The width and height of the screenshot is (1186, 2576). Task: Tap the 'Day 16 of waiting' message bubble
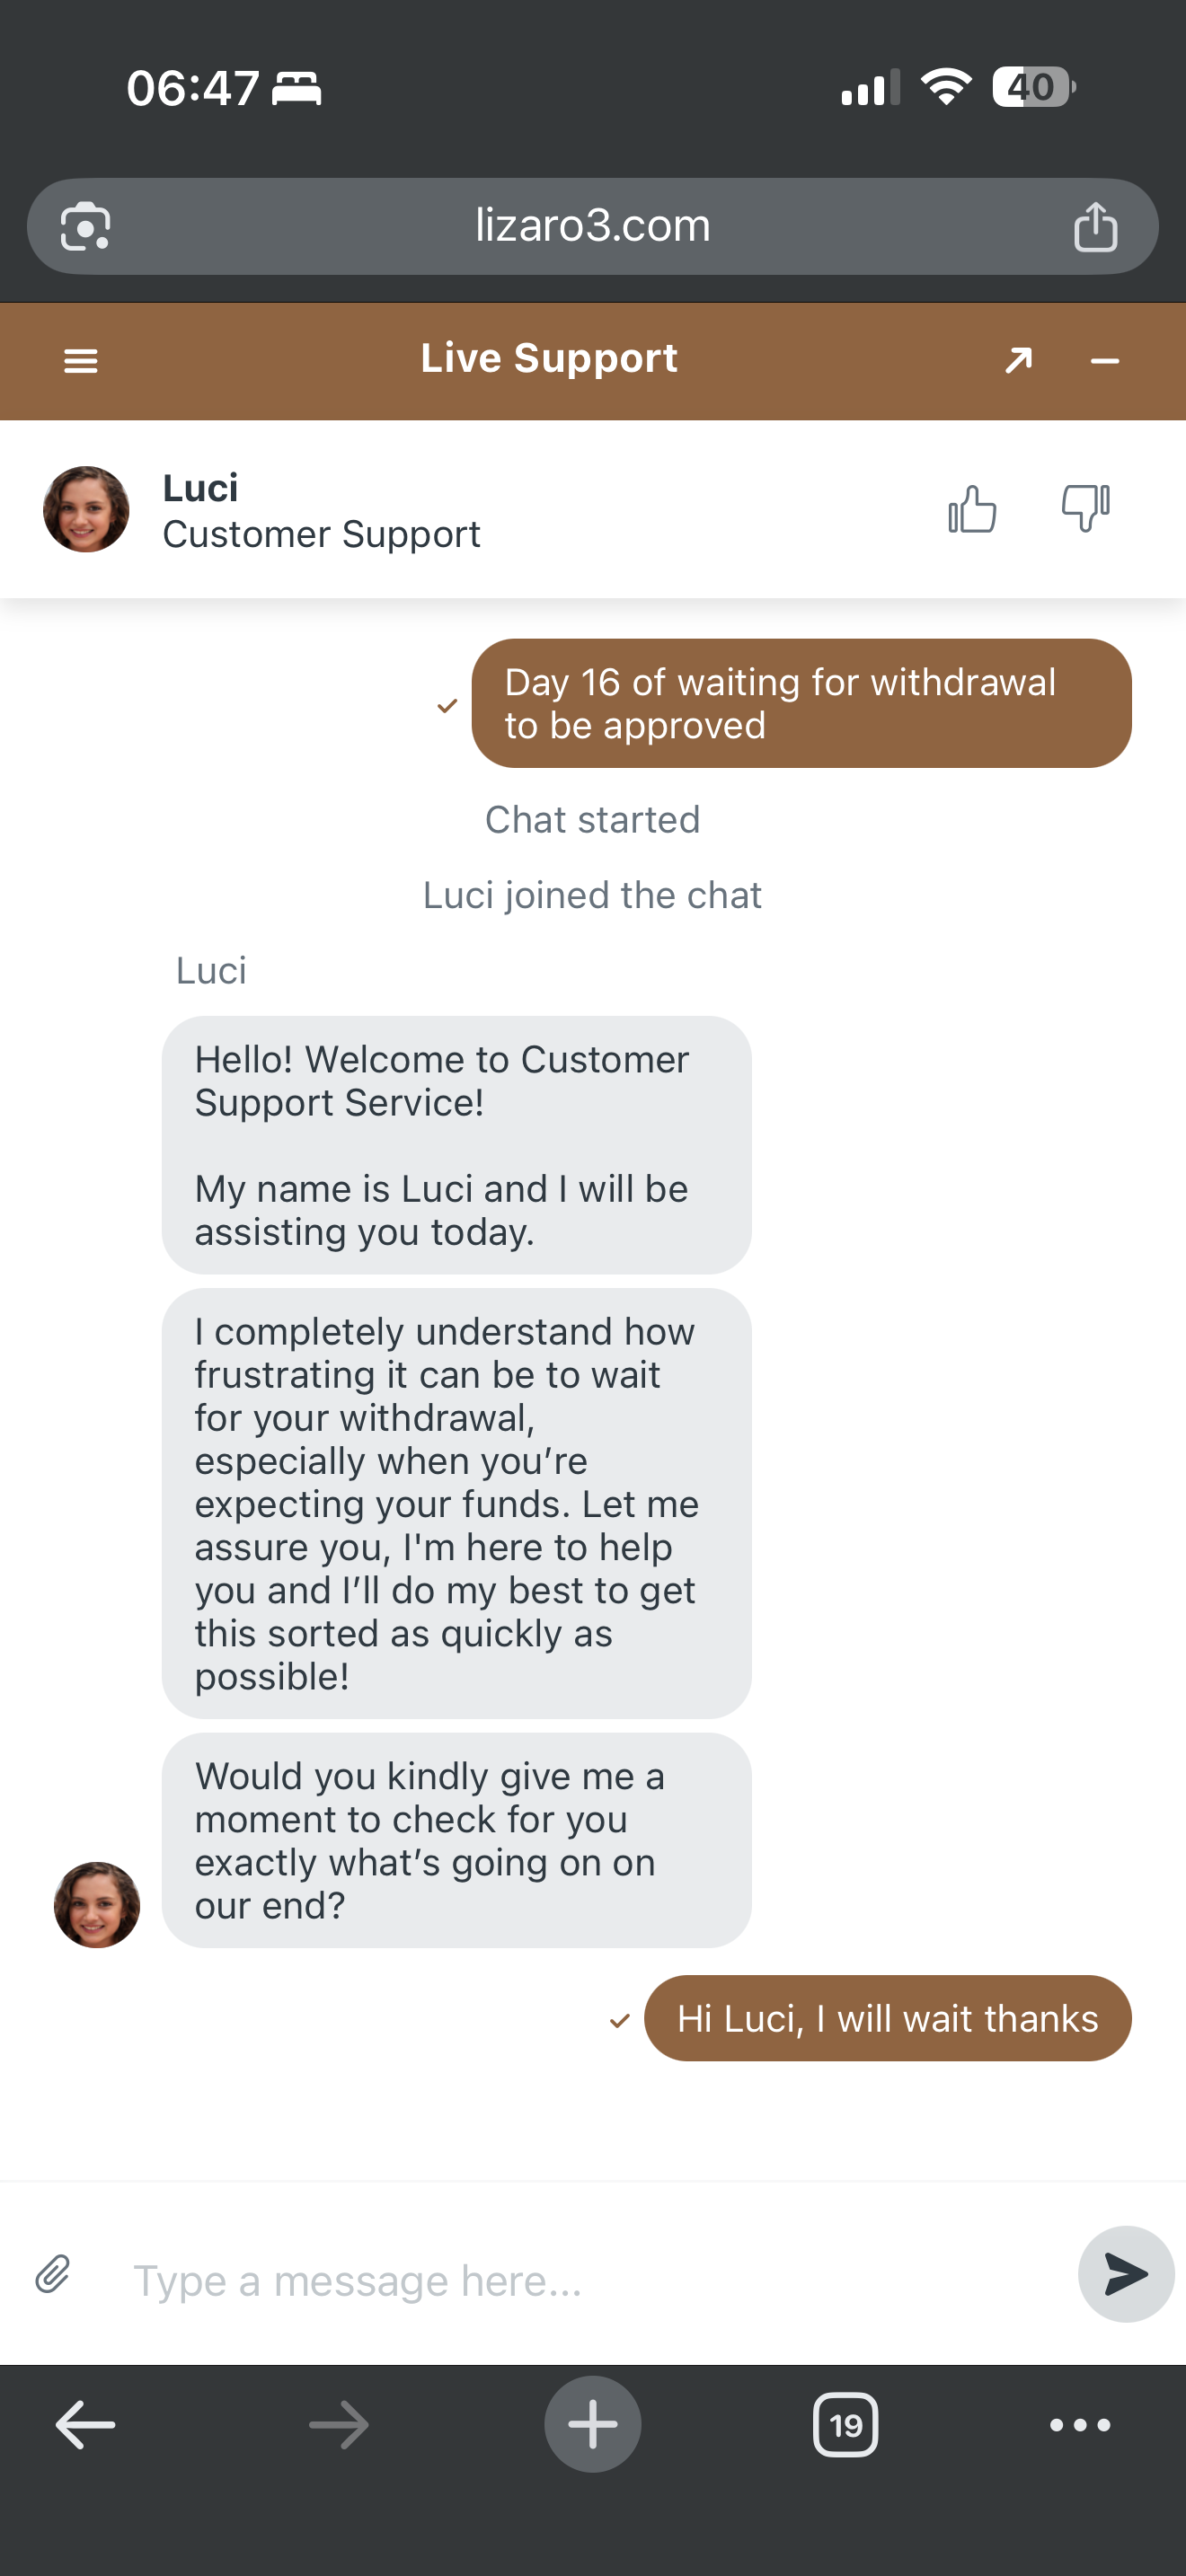(x=801, y=703)
